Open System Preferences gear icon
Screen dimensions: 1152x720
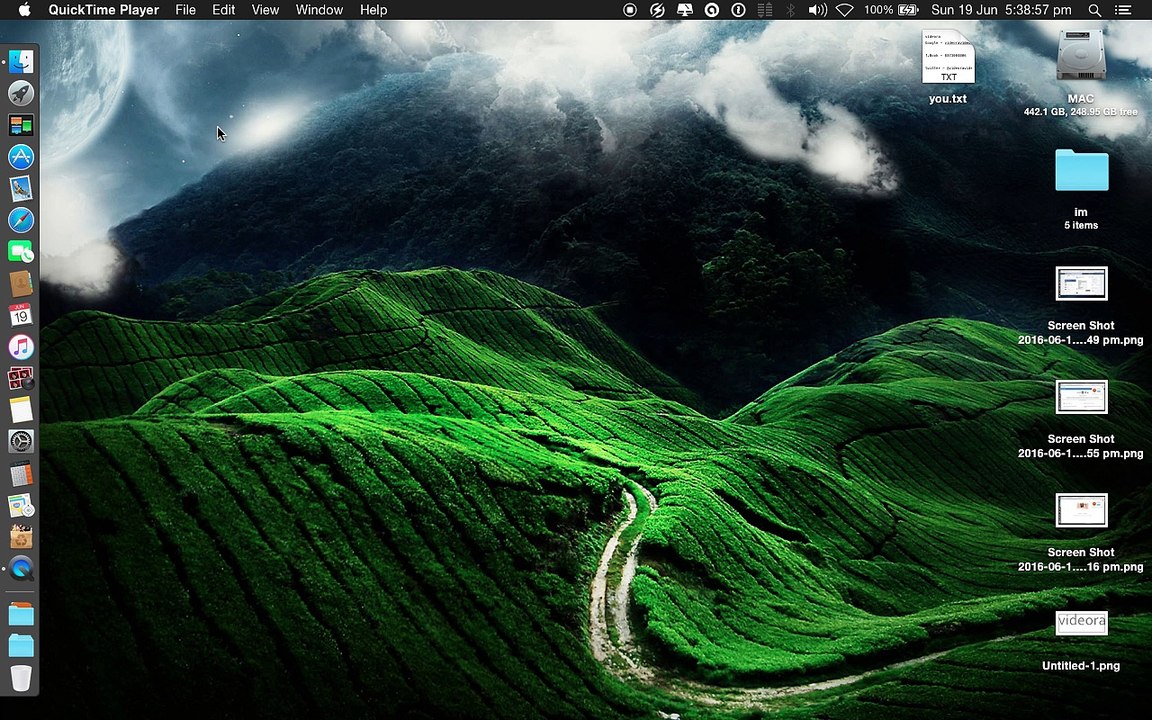pos(21,442)
